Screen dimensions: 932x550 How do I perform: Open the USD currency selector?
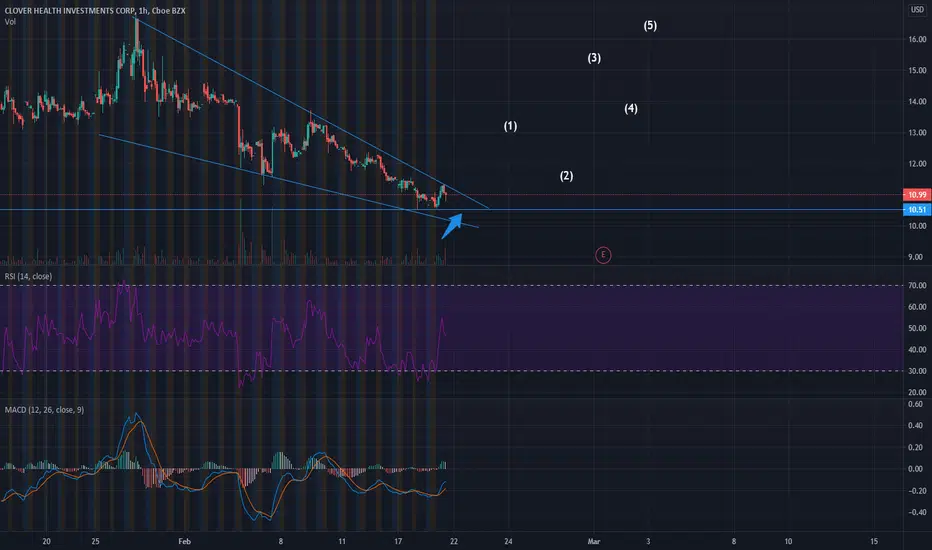(917, 10)
